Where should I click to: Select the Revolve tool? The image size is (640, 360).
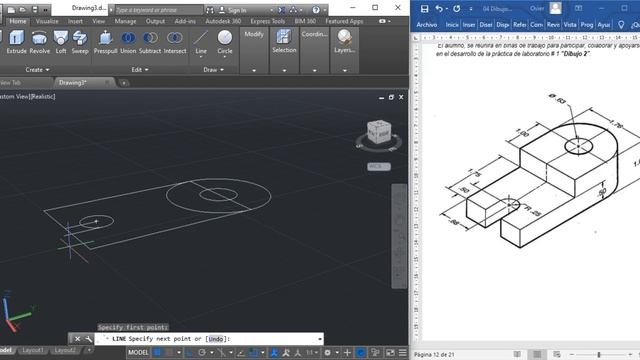[x=40, y=42]
